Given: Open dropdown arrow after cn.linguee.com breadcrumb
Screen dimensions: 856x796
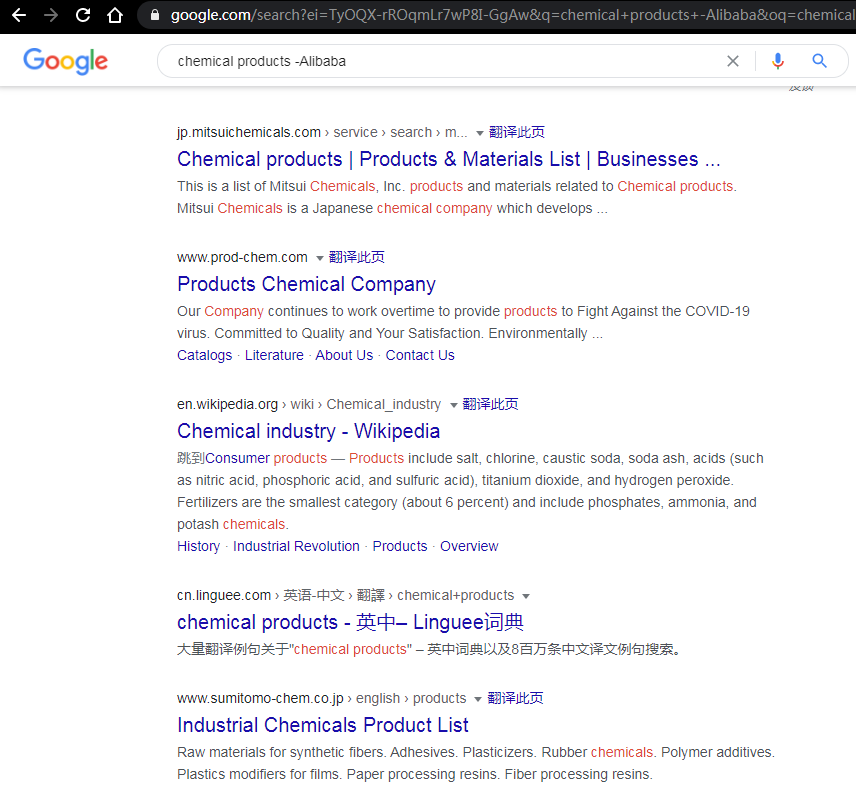Looking at the screenshot, I should 526,596.
